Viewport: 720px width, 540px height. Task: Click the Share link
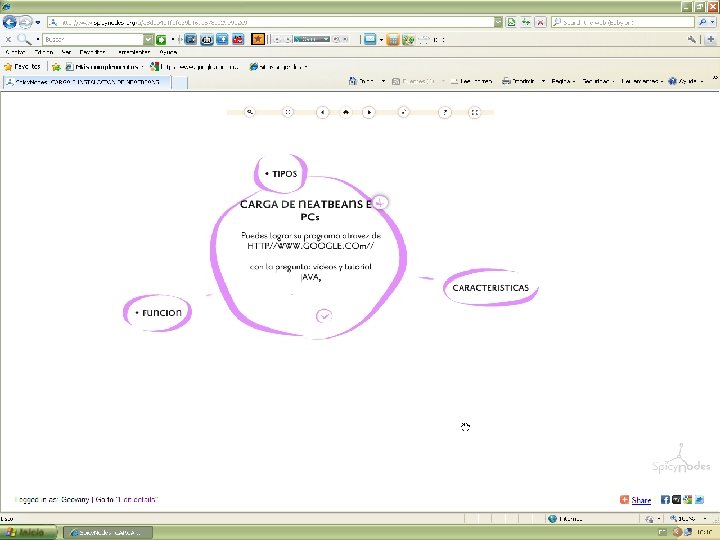click(x=641, y=500)
